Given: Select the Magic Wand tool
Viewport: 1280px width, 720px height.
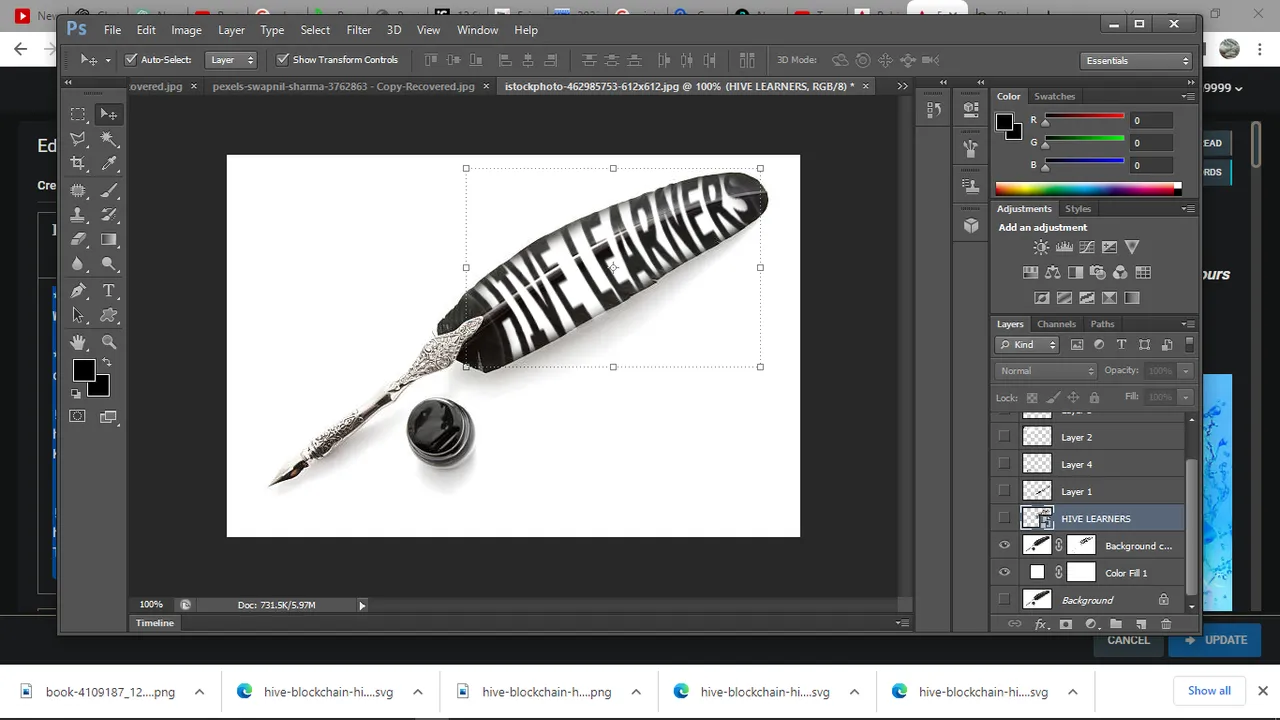Looking at the screenshot, I should click(x=109, y=139).
